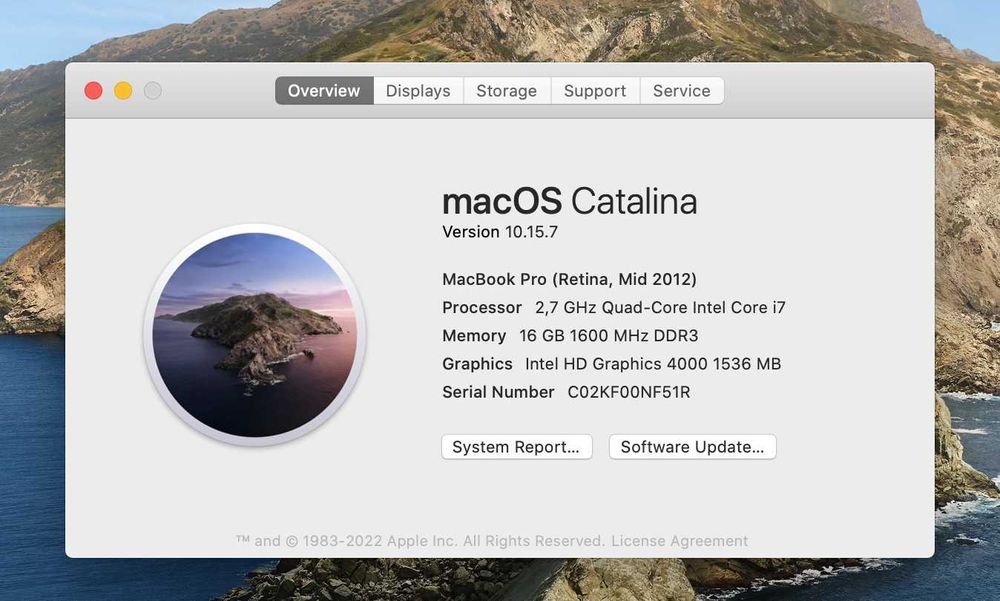The height and width of the screenshot is (601, 1000).
Task: Click the Processor label
Action: (x=482, y=308)
